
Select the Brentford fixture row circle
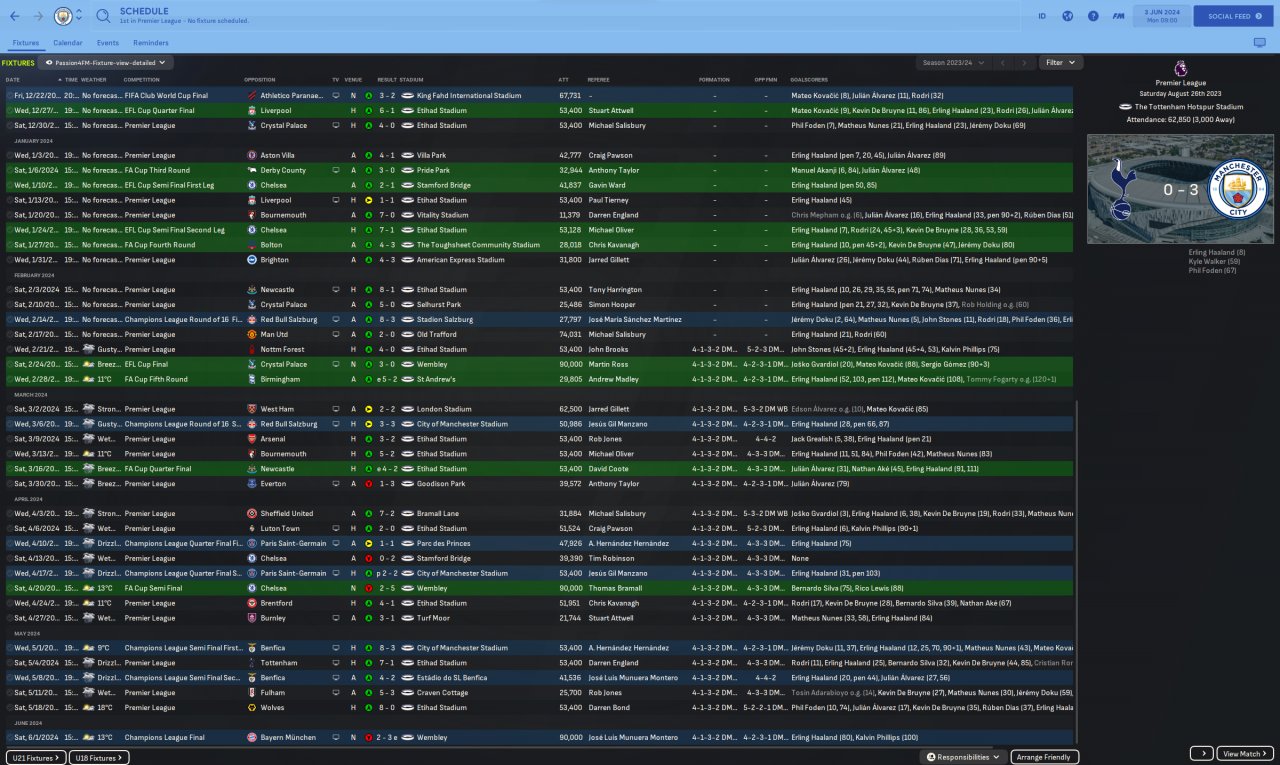10,603
